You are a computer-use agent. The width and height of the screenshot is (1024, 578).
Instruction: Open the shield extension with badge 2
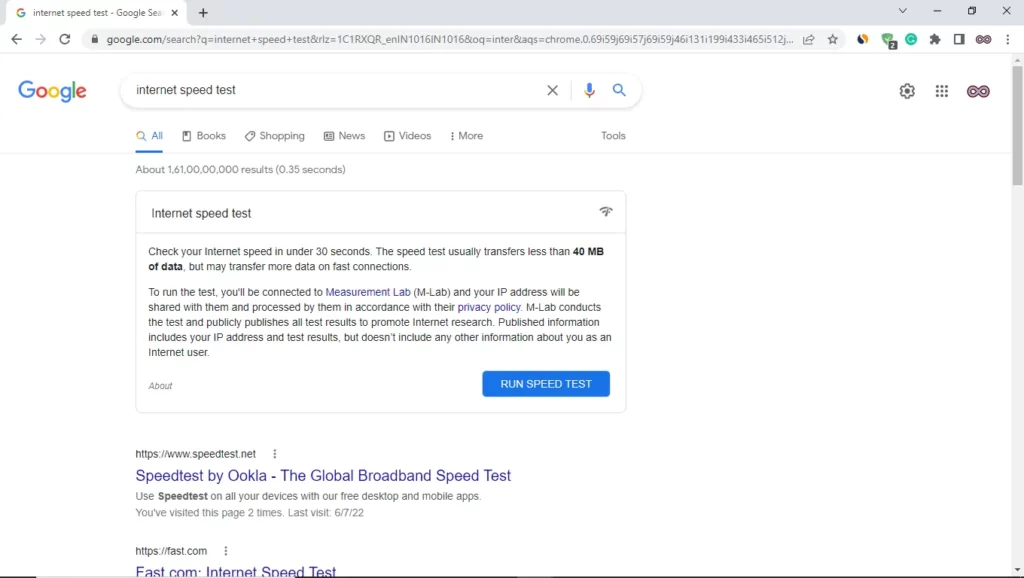(888, 40)
